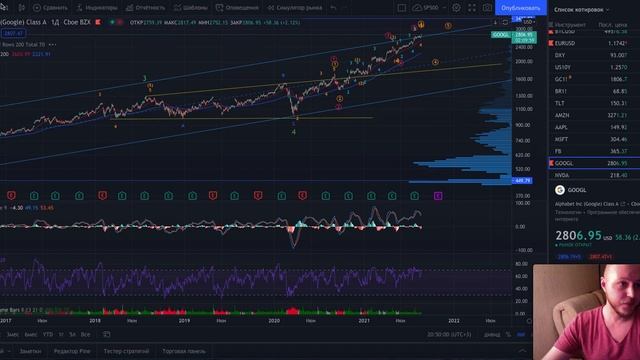
Task: Select GOOGL row in the watchlist
Action: pyautogui.click(x=594, y=163)
